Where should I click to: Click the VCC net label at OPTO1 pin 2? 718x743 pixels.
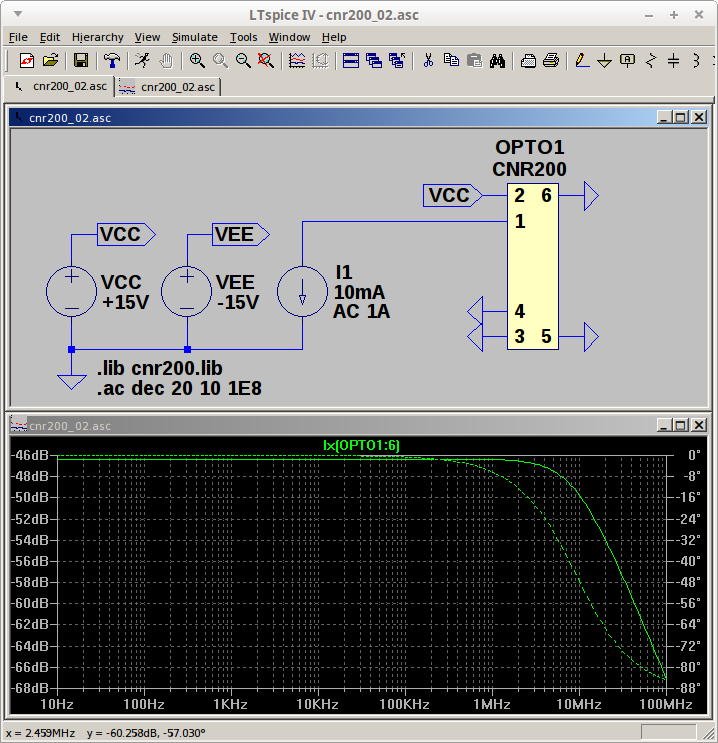point(453,195)
